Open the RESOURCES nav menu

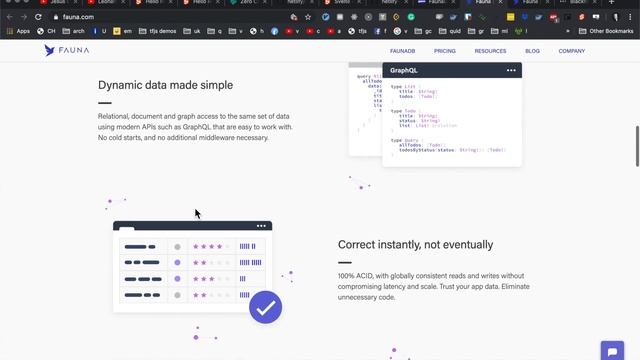(490, 51)
